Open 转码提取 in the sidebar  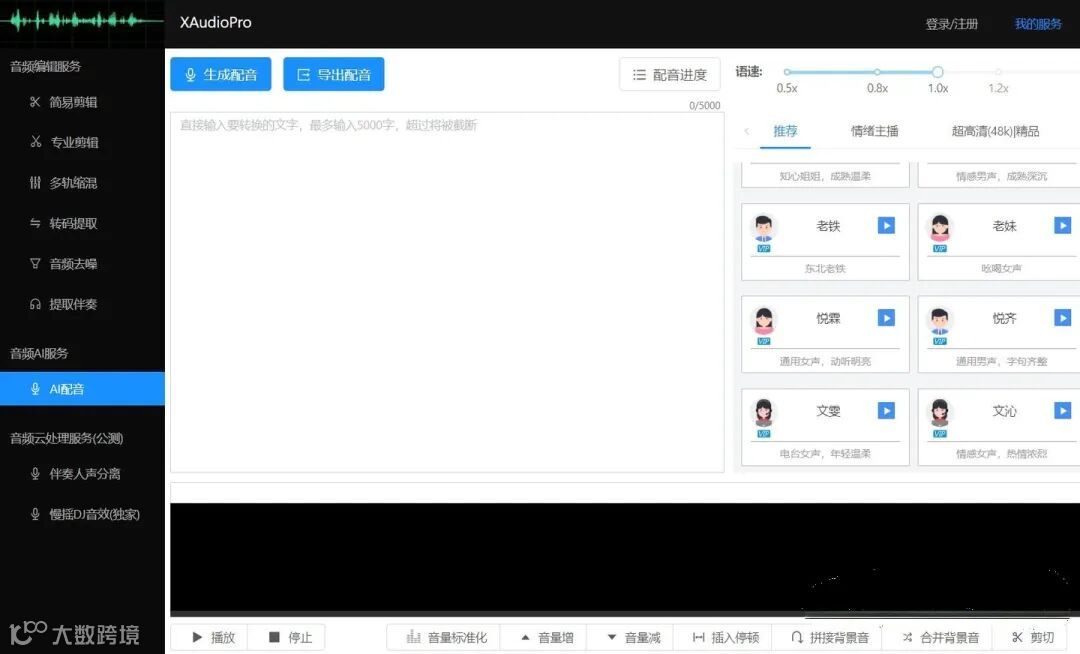tap(82, 223)
